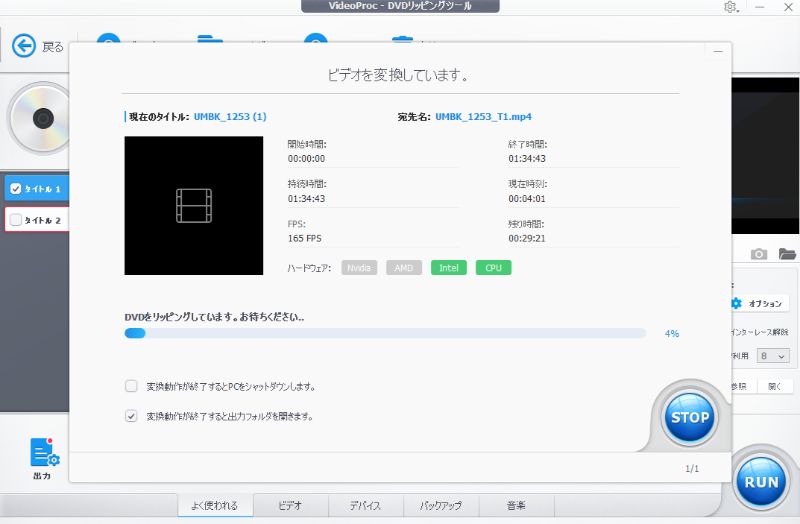Click the back arrow icon labeled 戻る
The height and width of the screenshot is (524, 800).
click(23, 46)
